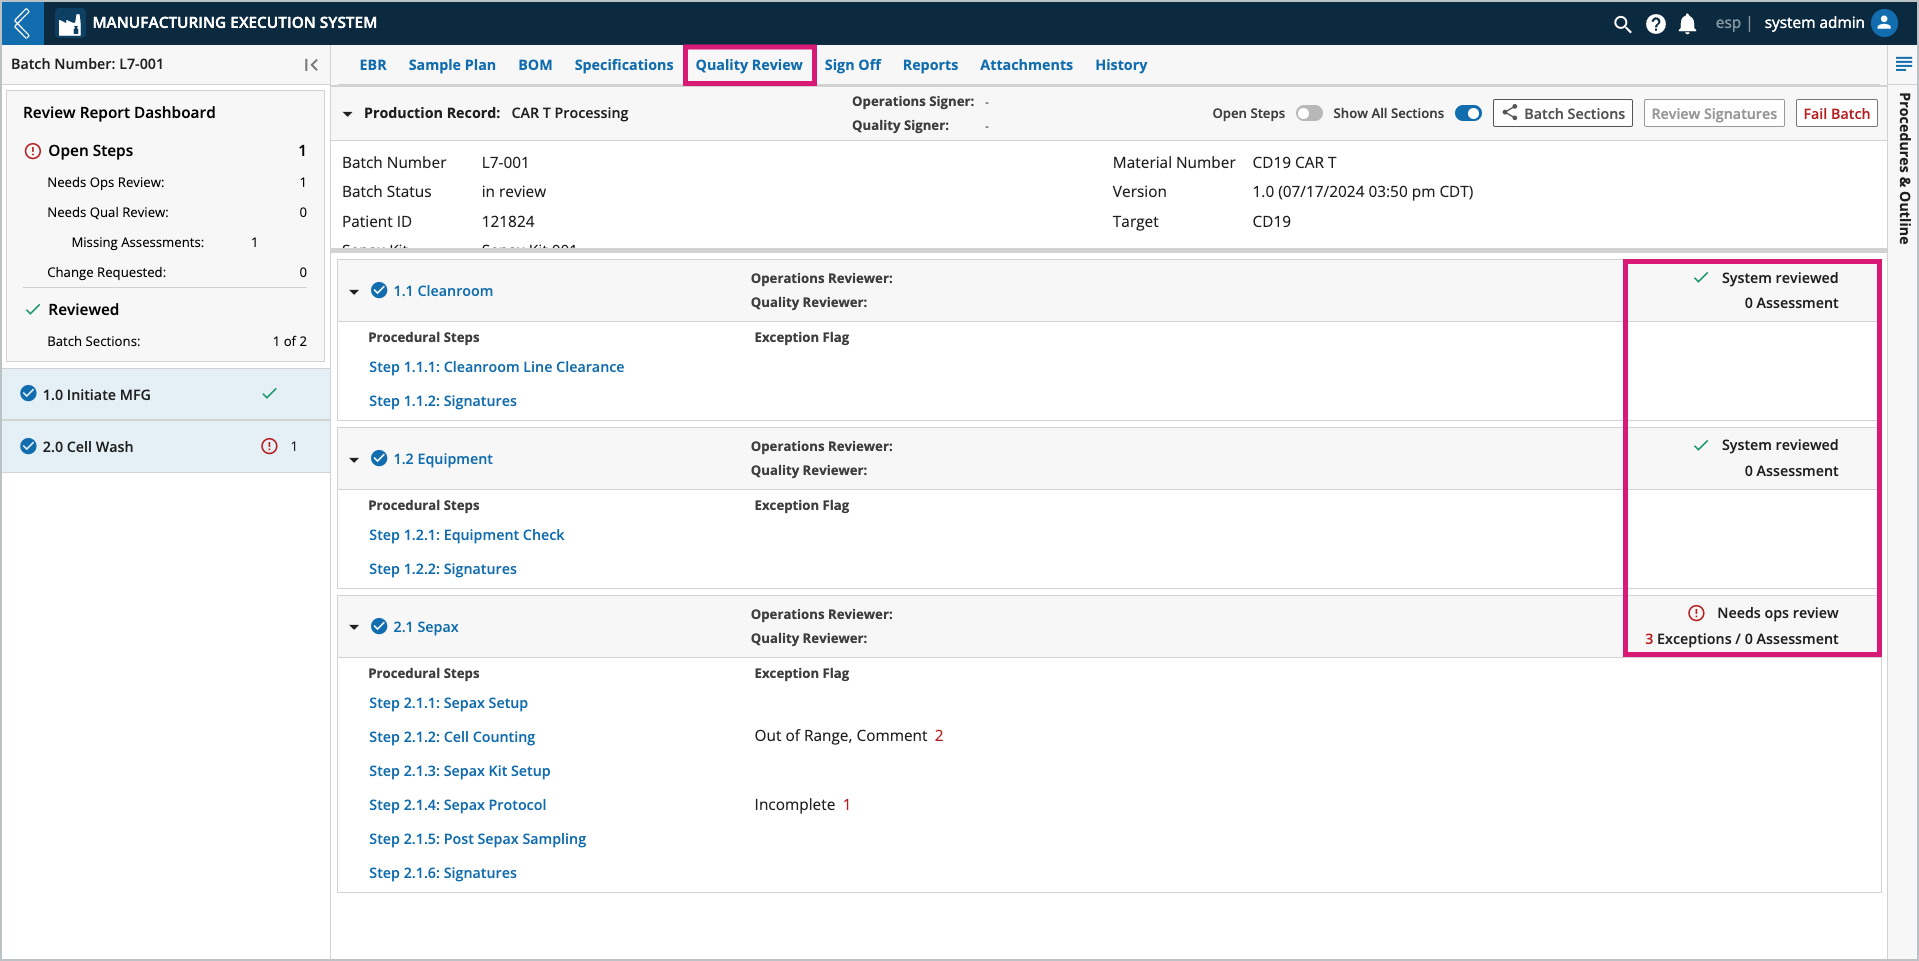1919x961 pixels.
Task: Open the Reports tab
Action: (x=930, y=65)
